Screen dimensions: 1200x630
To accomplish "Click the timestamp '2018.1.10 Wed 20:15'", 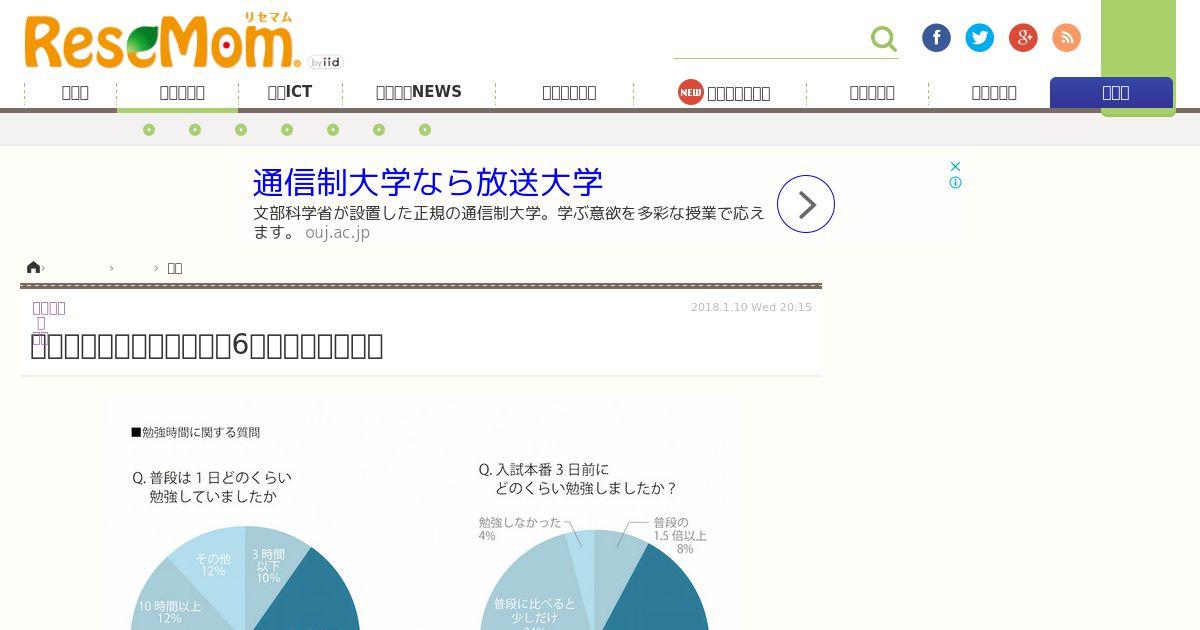I will (x=751, y=307).
